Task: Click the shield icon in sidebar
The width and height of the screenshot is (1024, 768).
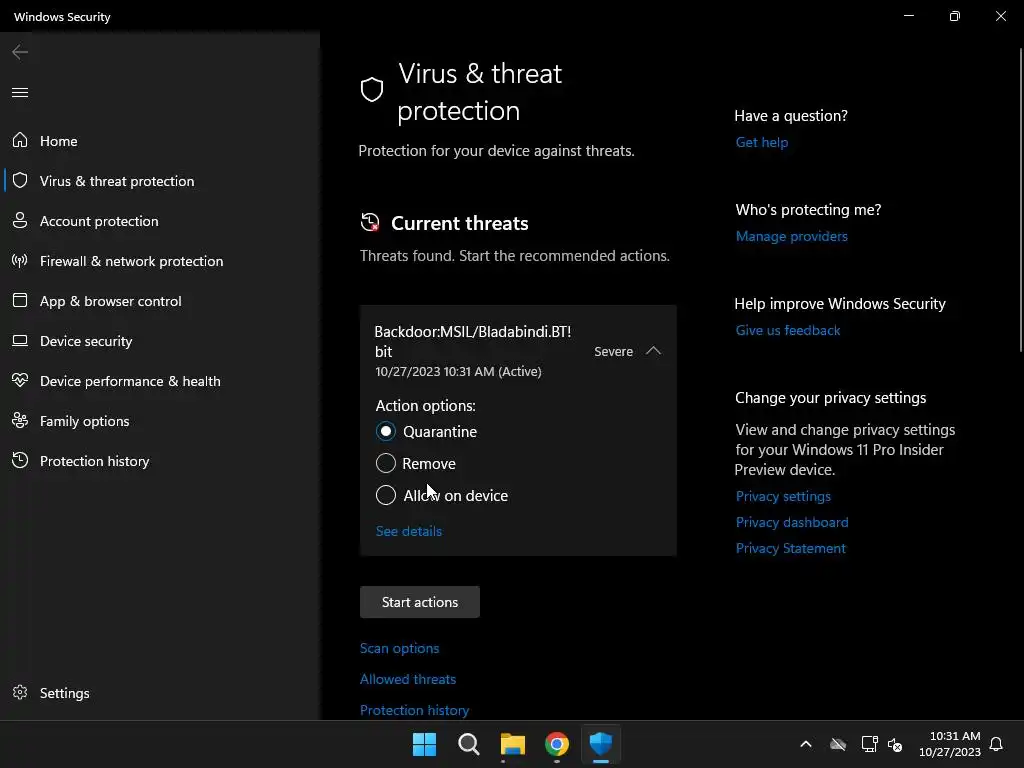Action: tap(20, 180)
